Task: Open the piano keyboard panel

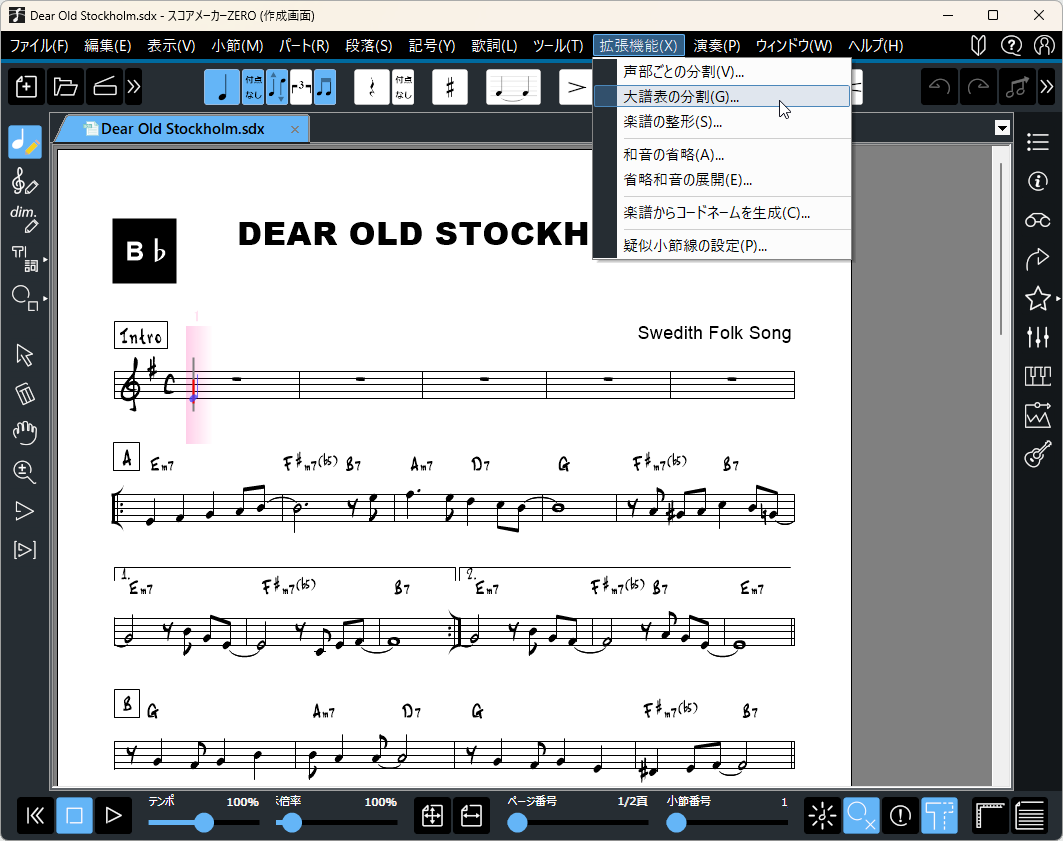Action: [x=1038, y=376]
